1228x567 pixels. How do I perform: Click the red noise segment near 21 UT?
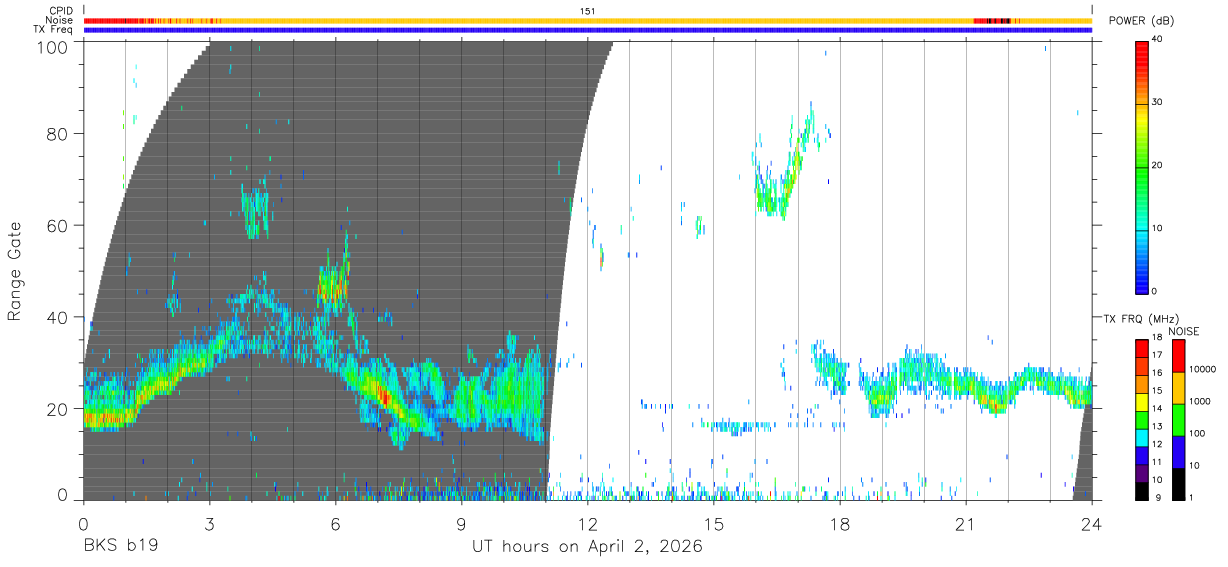(x=980, y=20)
